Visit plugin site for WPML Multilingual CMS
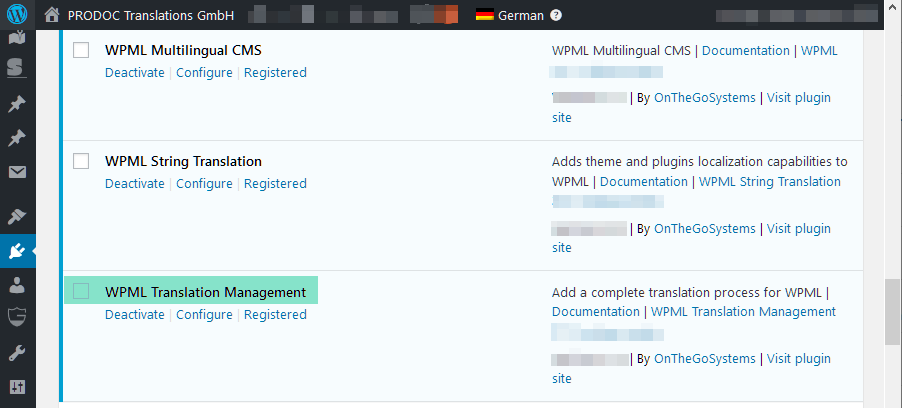Image resolution: width=902 pixels, height=408 pixels. click(x=798, y=98)
